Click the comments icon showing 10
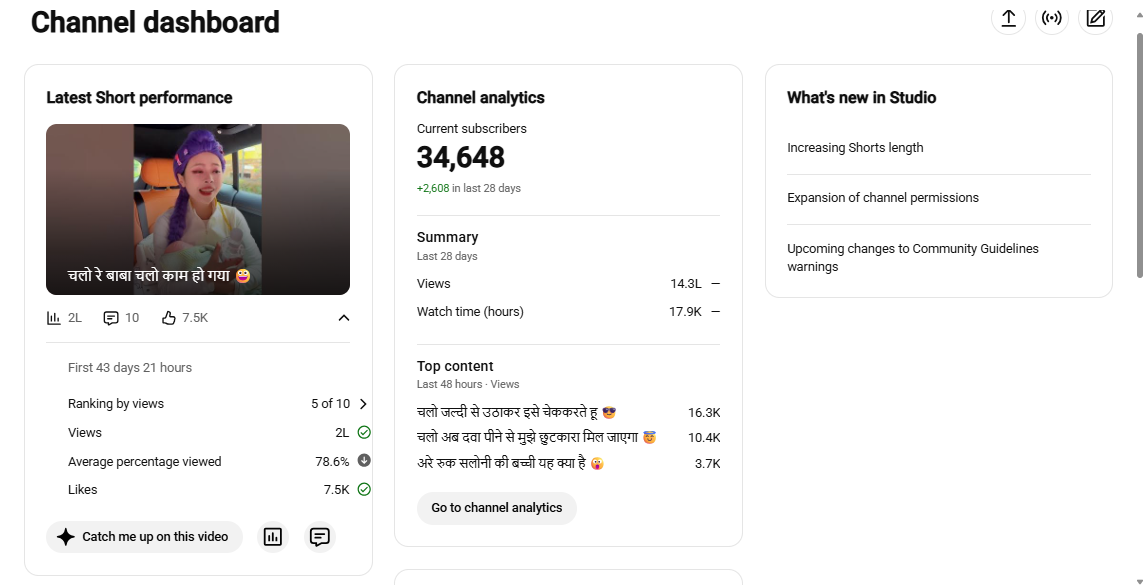This screenshot has width=1144, height=585. [111, 318]
